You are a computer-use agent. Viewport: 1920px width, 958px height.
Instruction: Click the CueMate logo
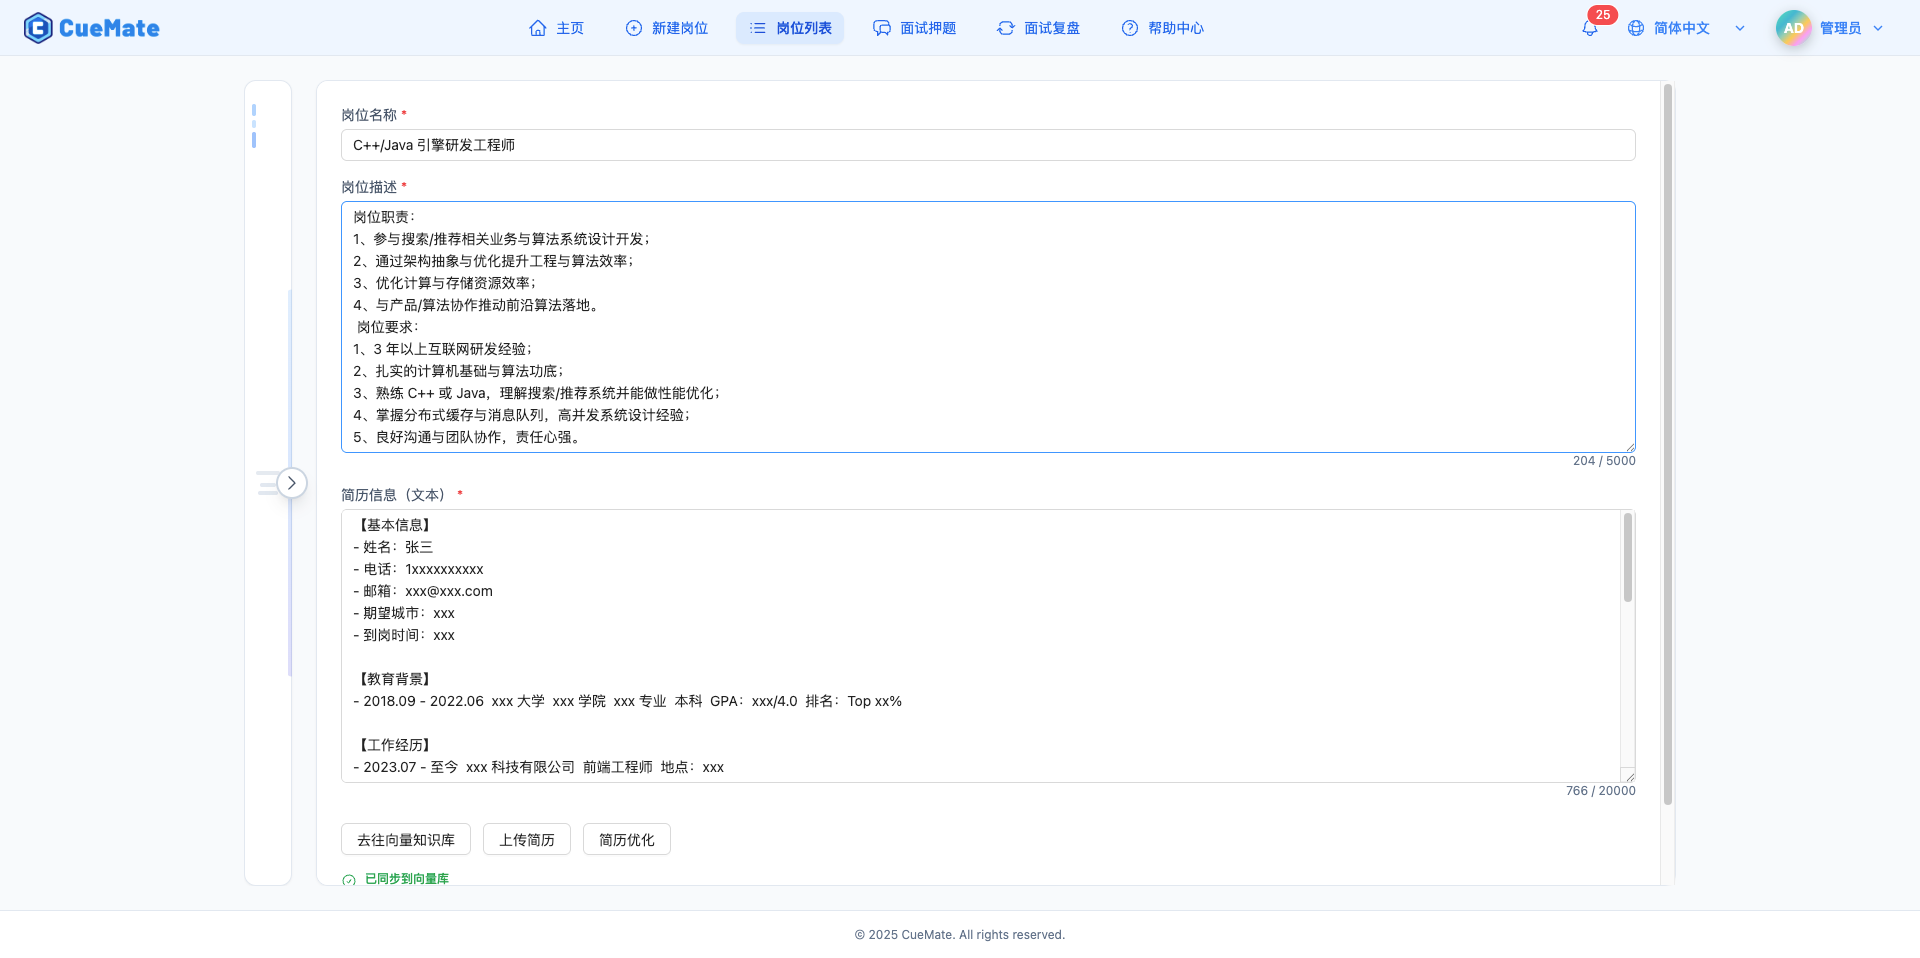[x=91, y=27]
